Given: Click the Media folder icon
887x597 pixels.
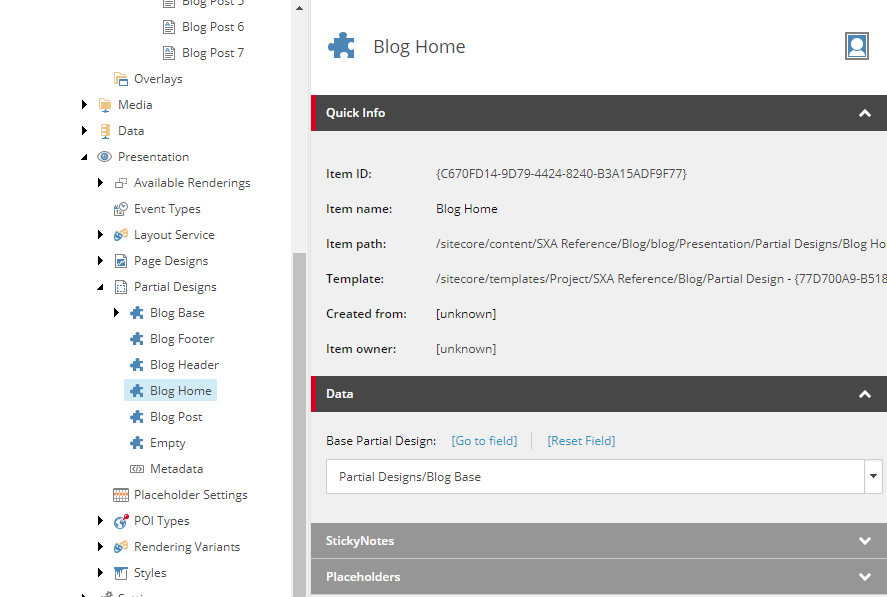Looking at the screenshot, I should pyautogui.click(x=105, y=105).
